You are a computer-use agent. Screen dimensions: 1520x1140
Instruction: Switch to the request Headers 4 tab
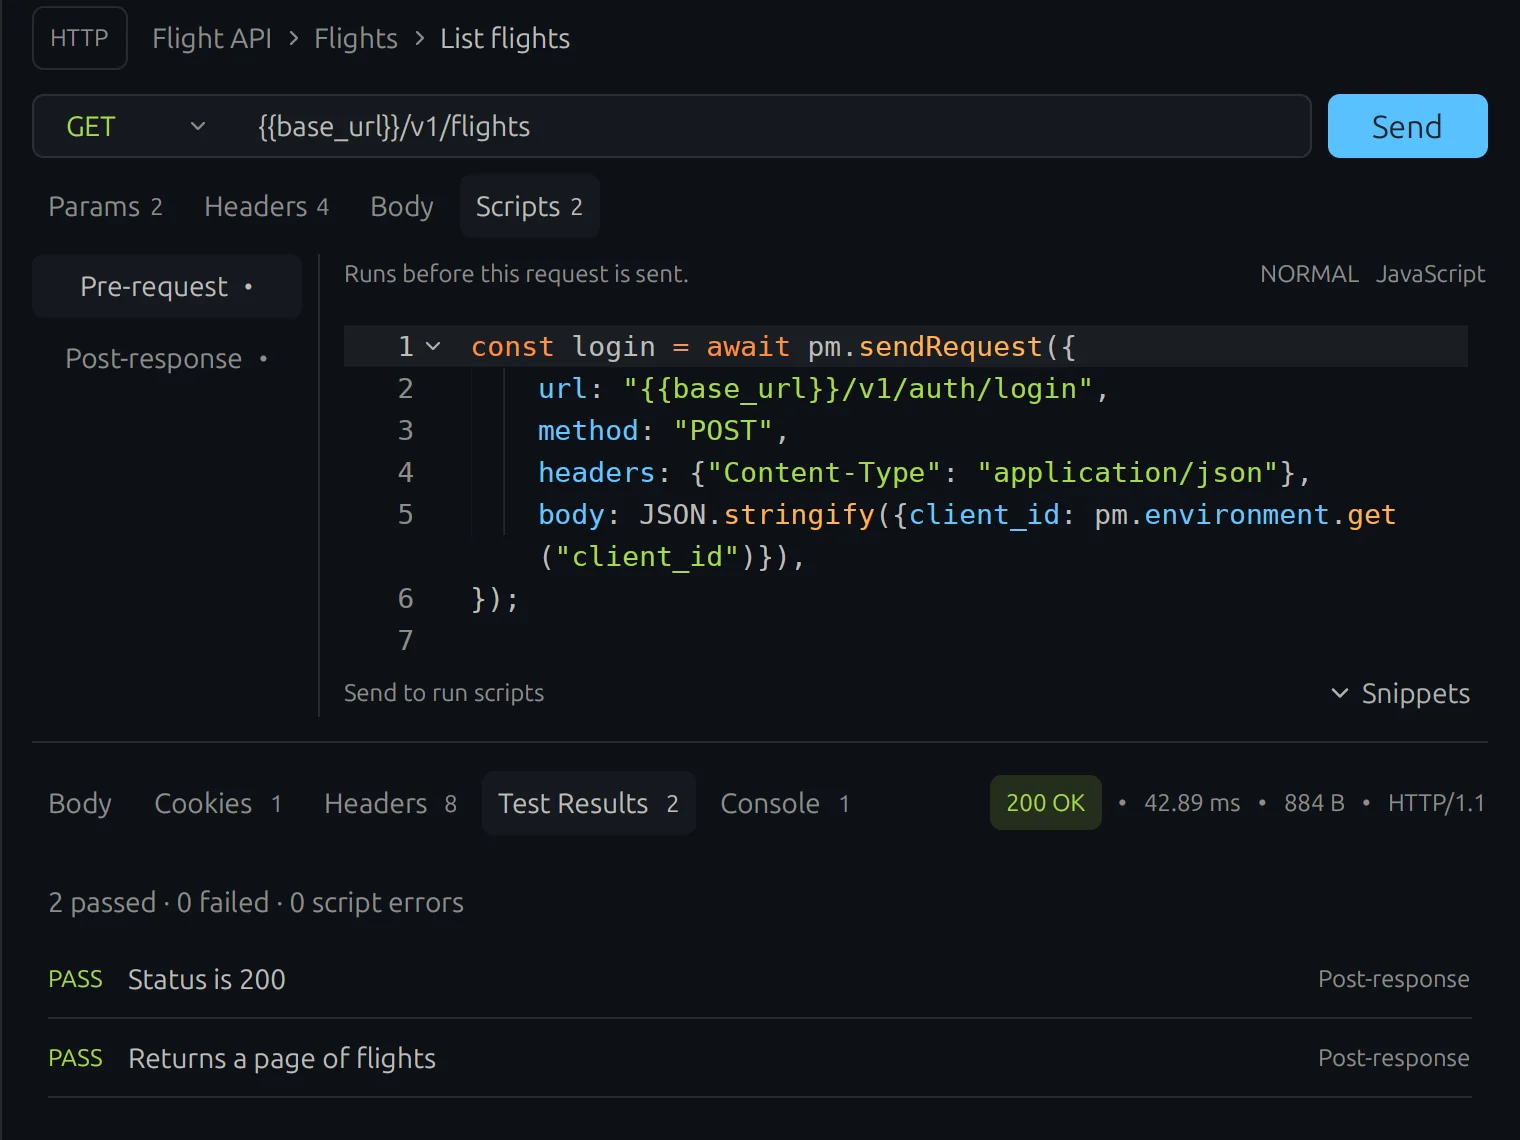(x=266, y=206)
